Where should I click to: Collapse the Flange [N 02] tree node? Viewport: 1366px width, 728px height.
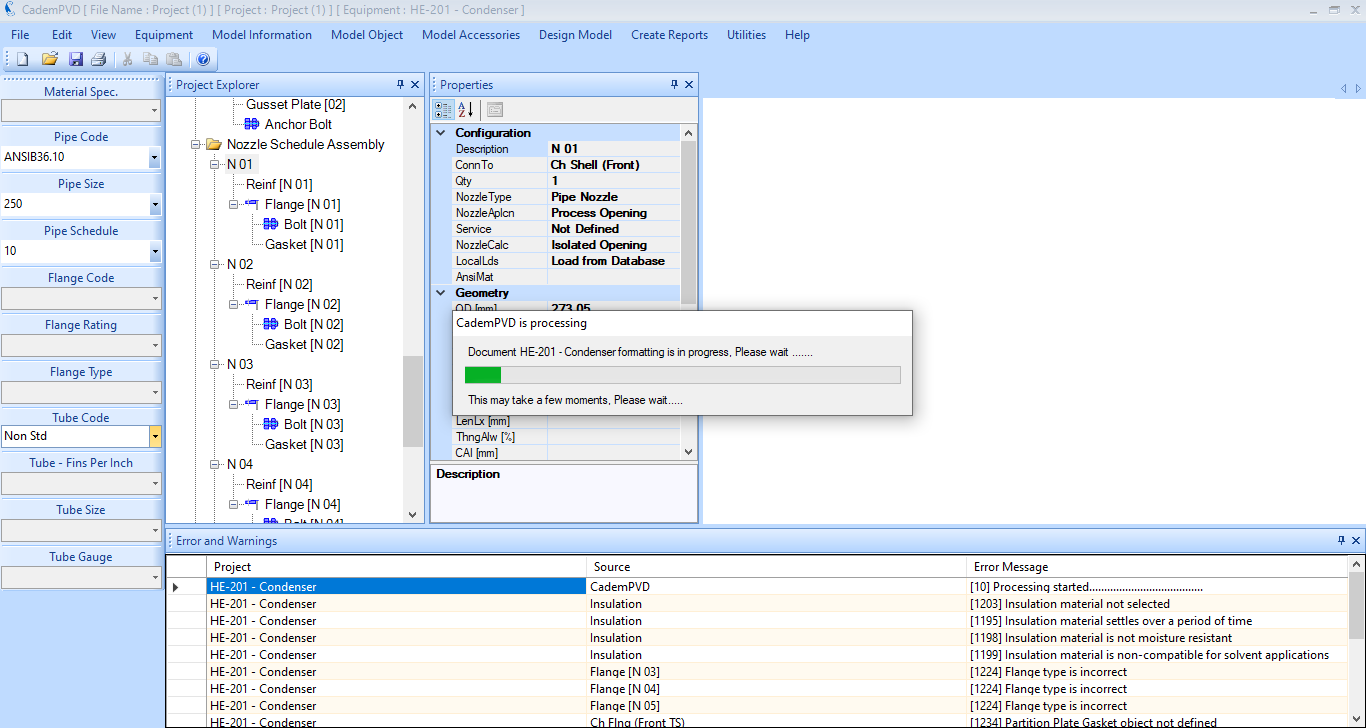tap(233, 304)
